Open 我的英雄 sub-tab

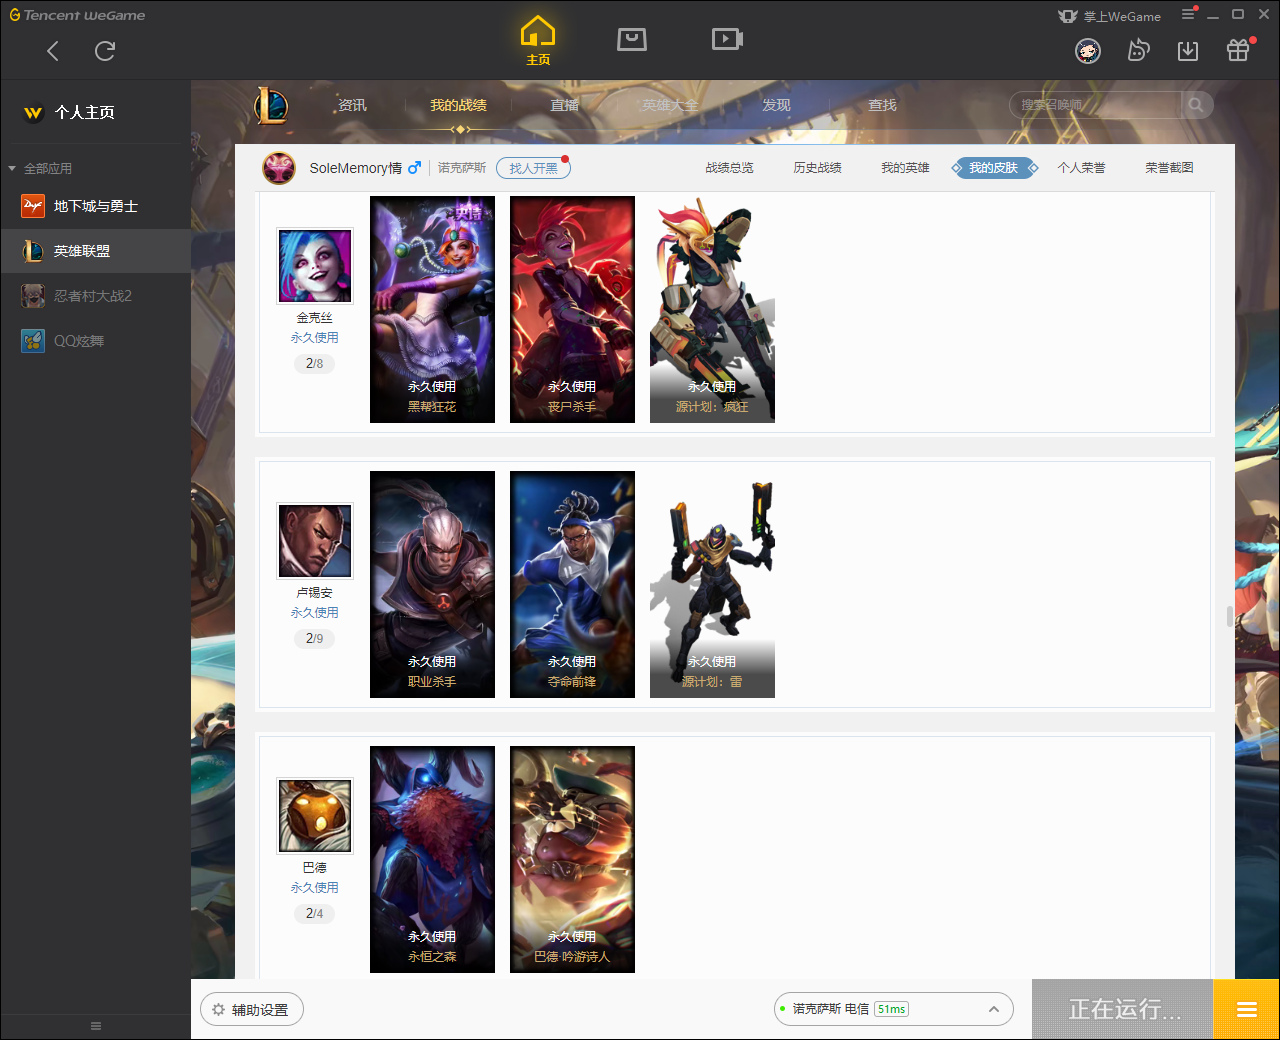(905, 168)
